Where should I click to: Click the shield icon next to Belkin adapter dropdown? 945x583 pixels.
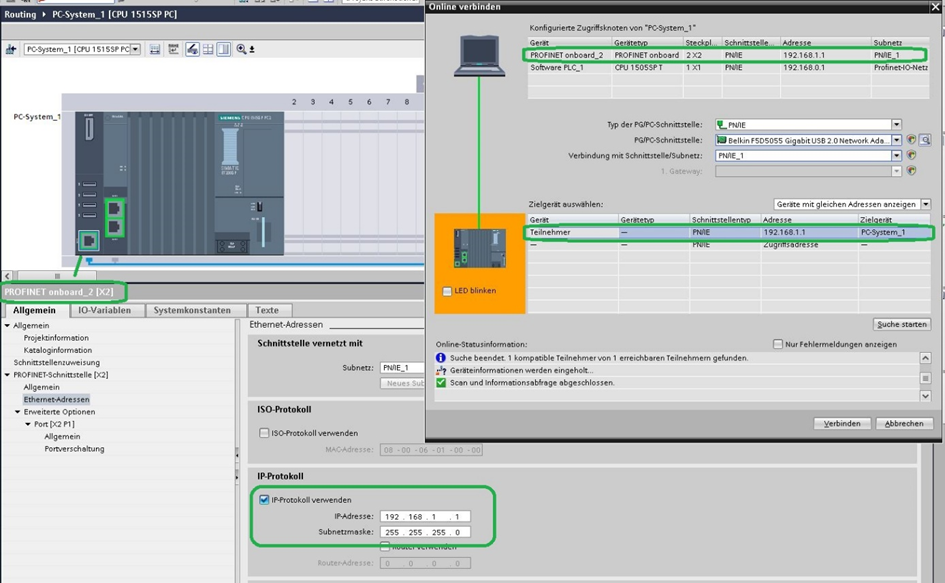pyautogui.click(x=911, y=140)
